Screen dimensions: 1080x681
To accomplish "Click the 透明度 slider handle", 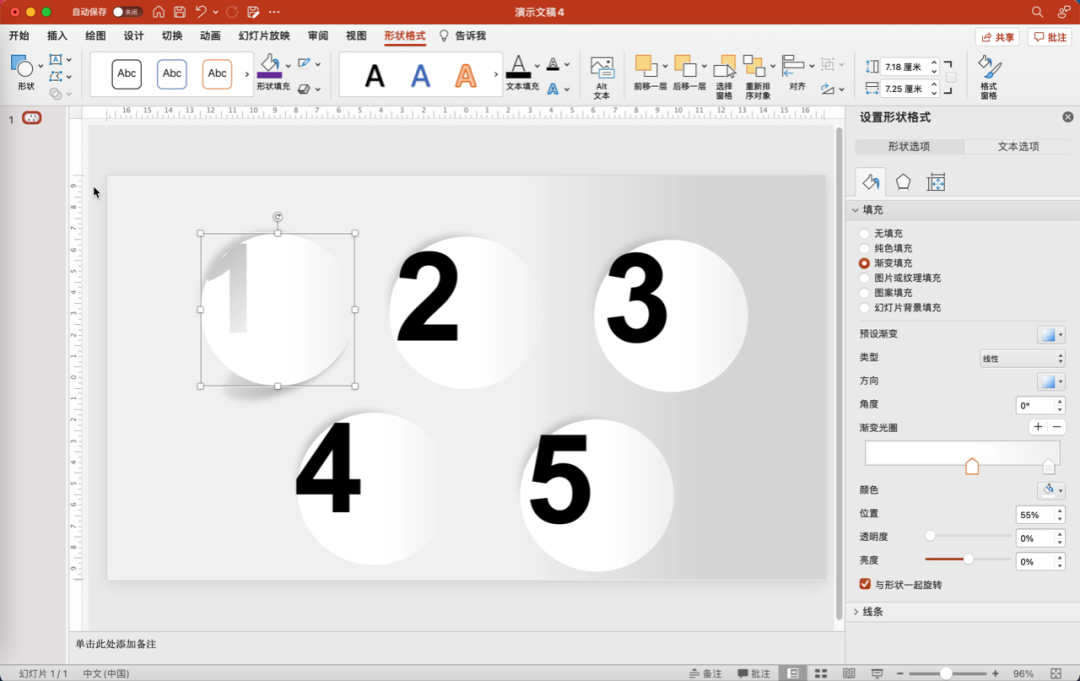I will [930, 536].
